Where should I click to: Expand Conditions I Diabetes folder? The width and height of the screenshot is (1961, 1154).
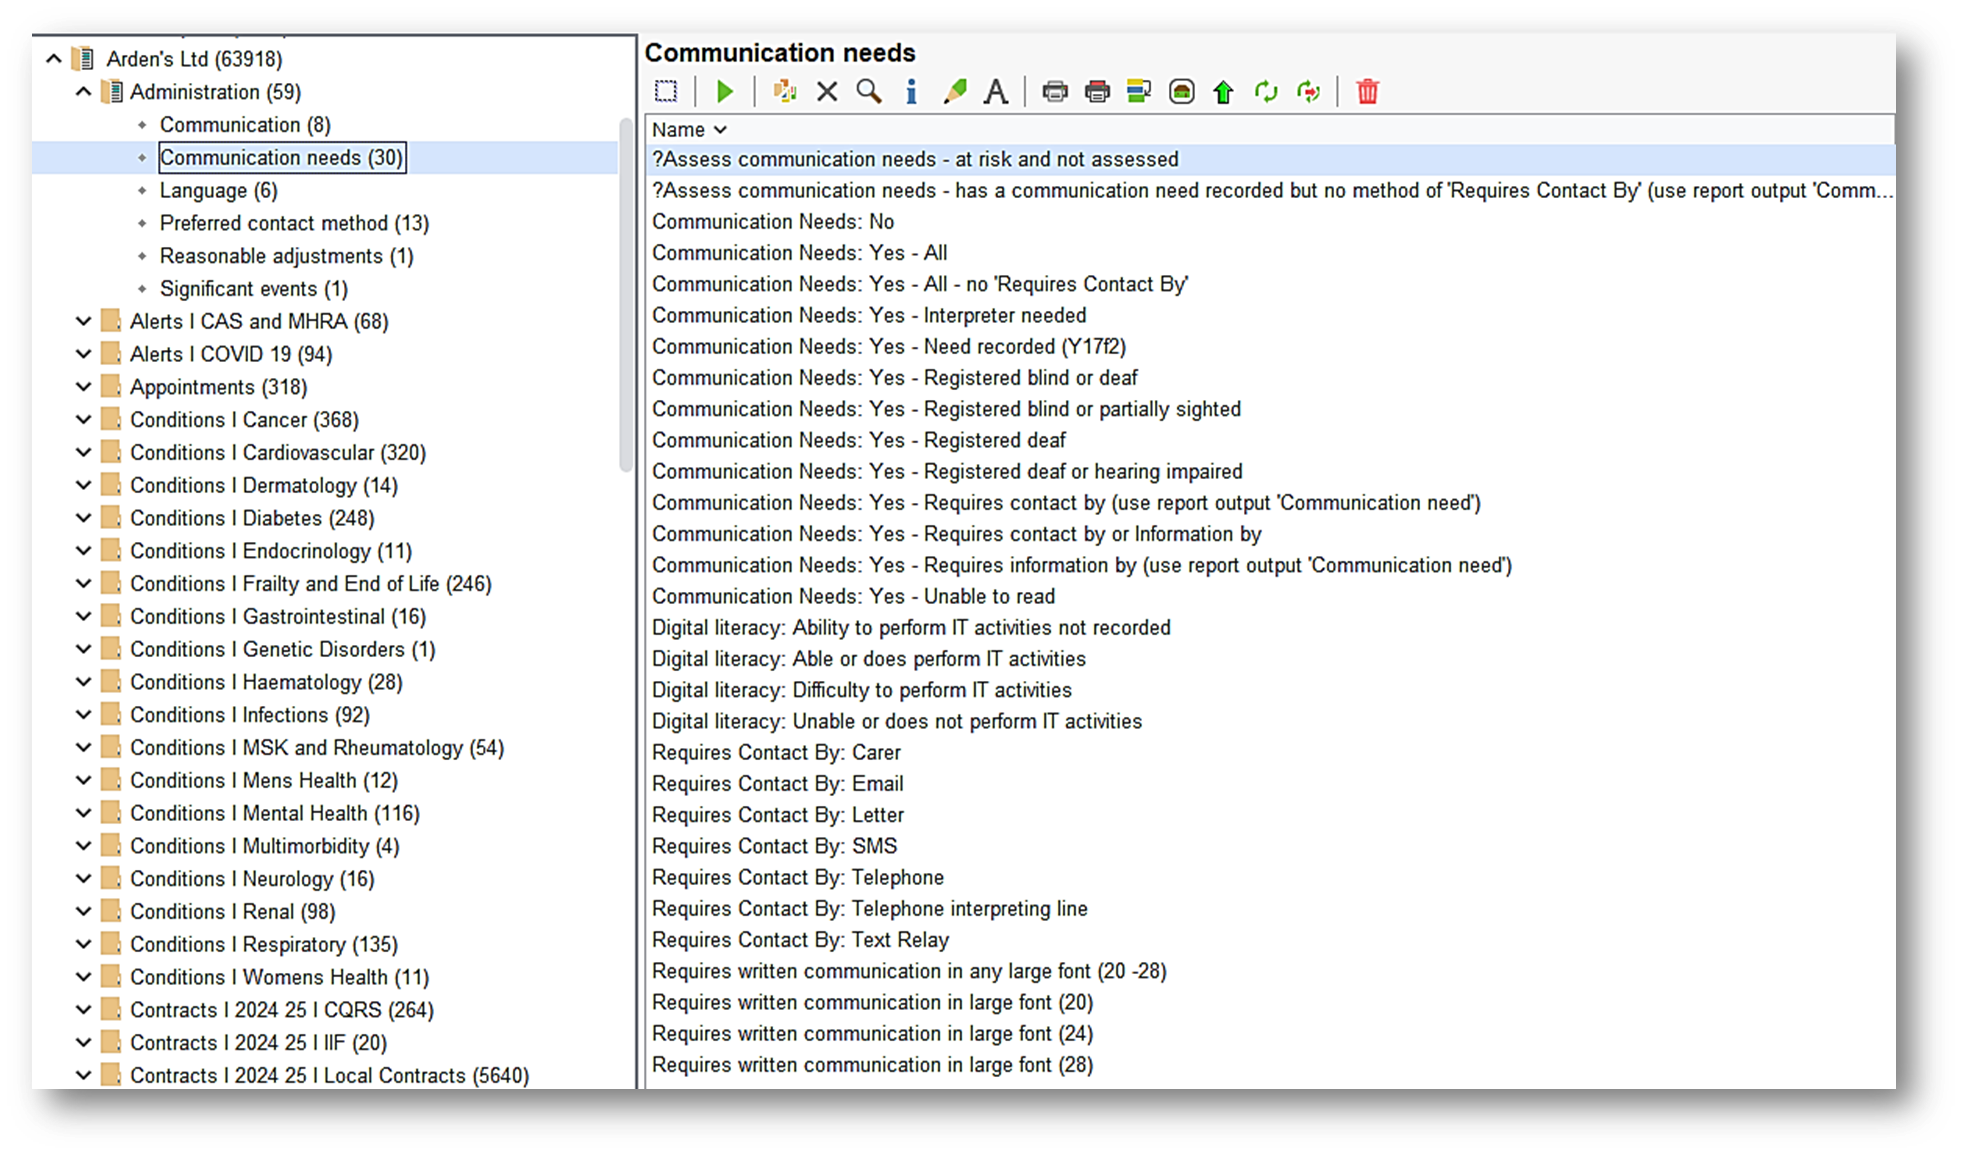click(84, 518)
